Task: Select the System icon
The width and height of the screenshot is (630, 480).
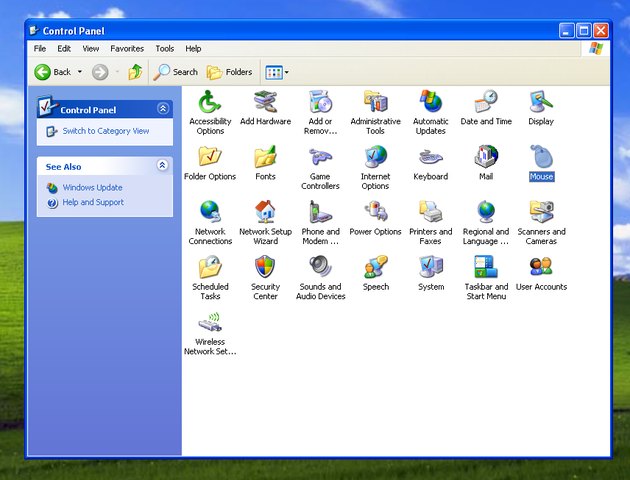Action: pos(430,267)
